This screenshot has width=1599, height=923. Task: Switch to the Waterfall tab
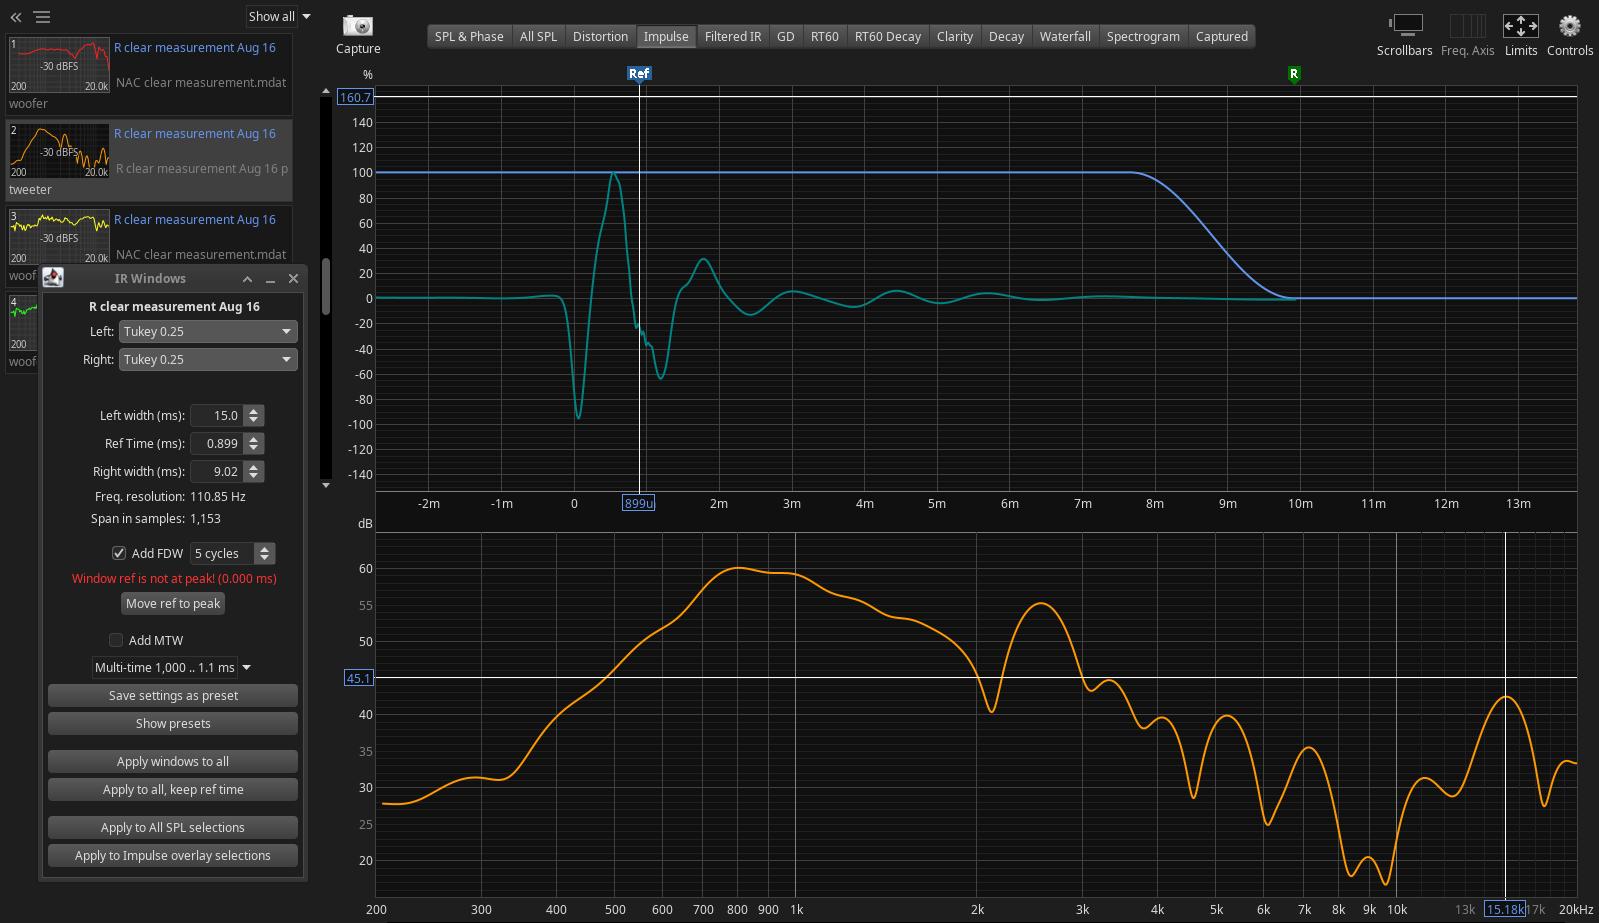tap(1065, 36)
